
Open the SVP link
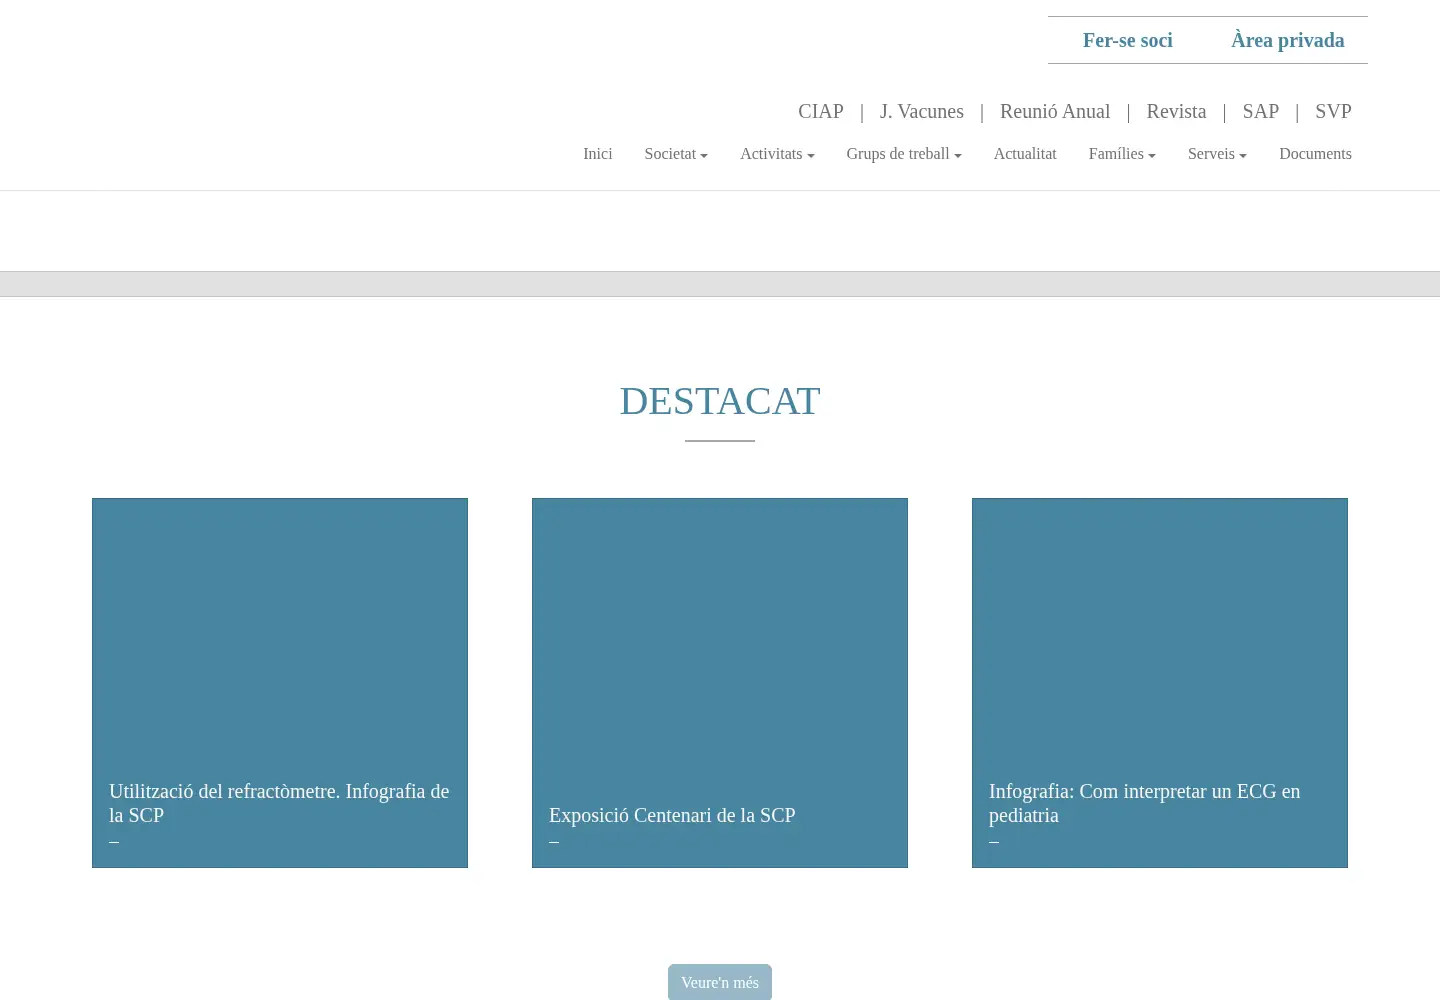1333,111
